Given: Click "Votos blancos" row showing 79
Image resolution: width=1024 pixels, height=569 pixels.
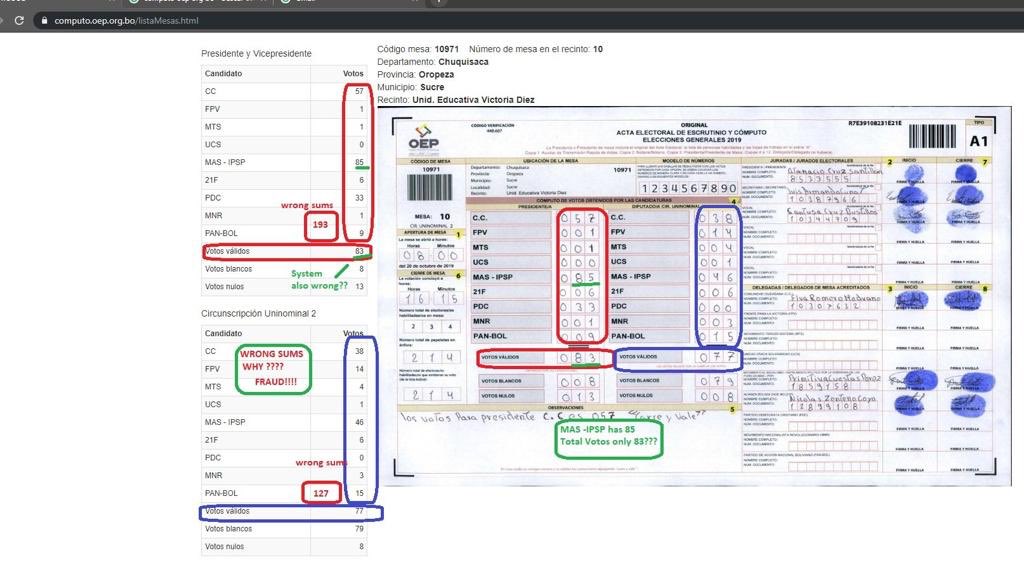Looking at the screenshot, I should [x=284, y=528].
